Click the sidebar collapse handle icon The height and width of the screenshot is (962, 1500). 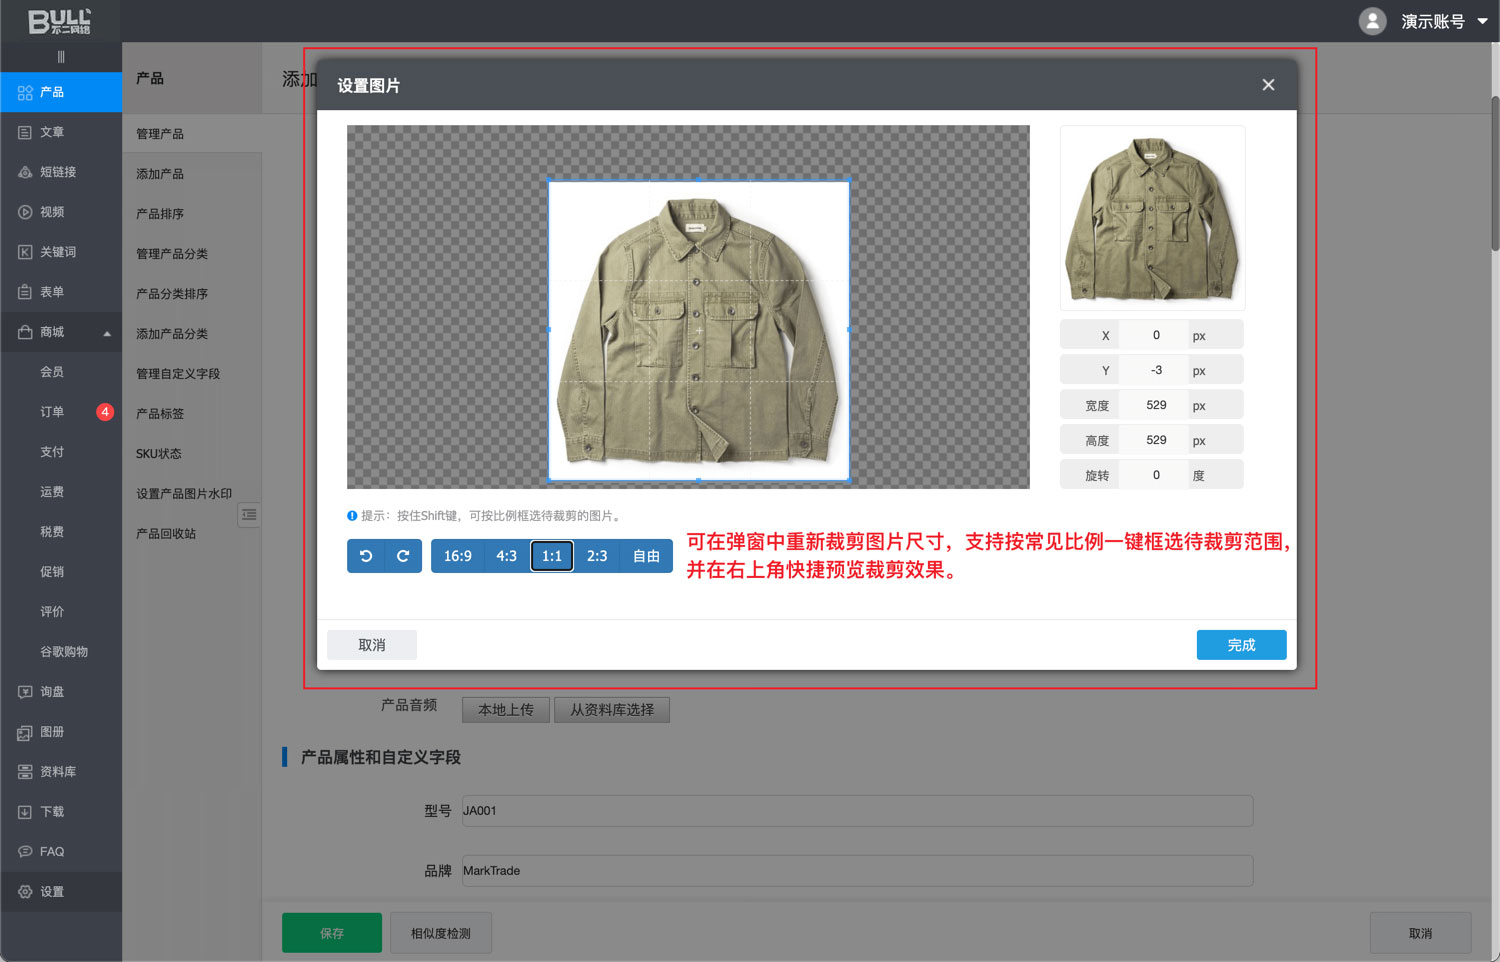[x=61, y=57]
